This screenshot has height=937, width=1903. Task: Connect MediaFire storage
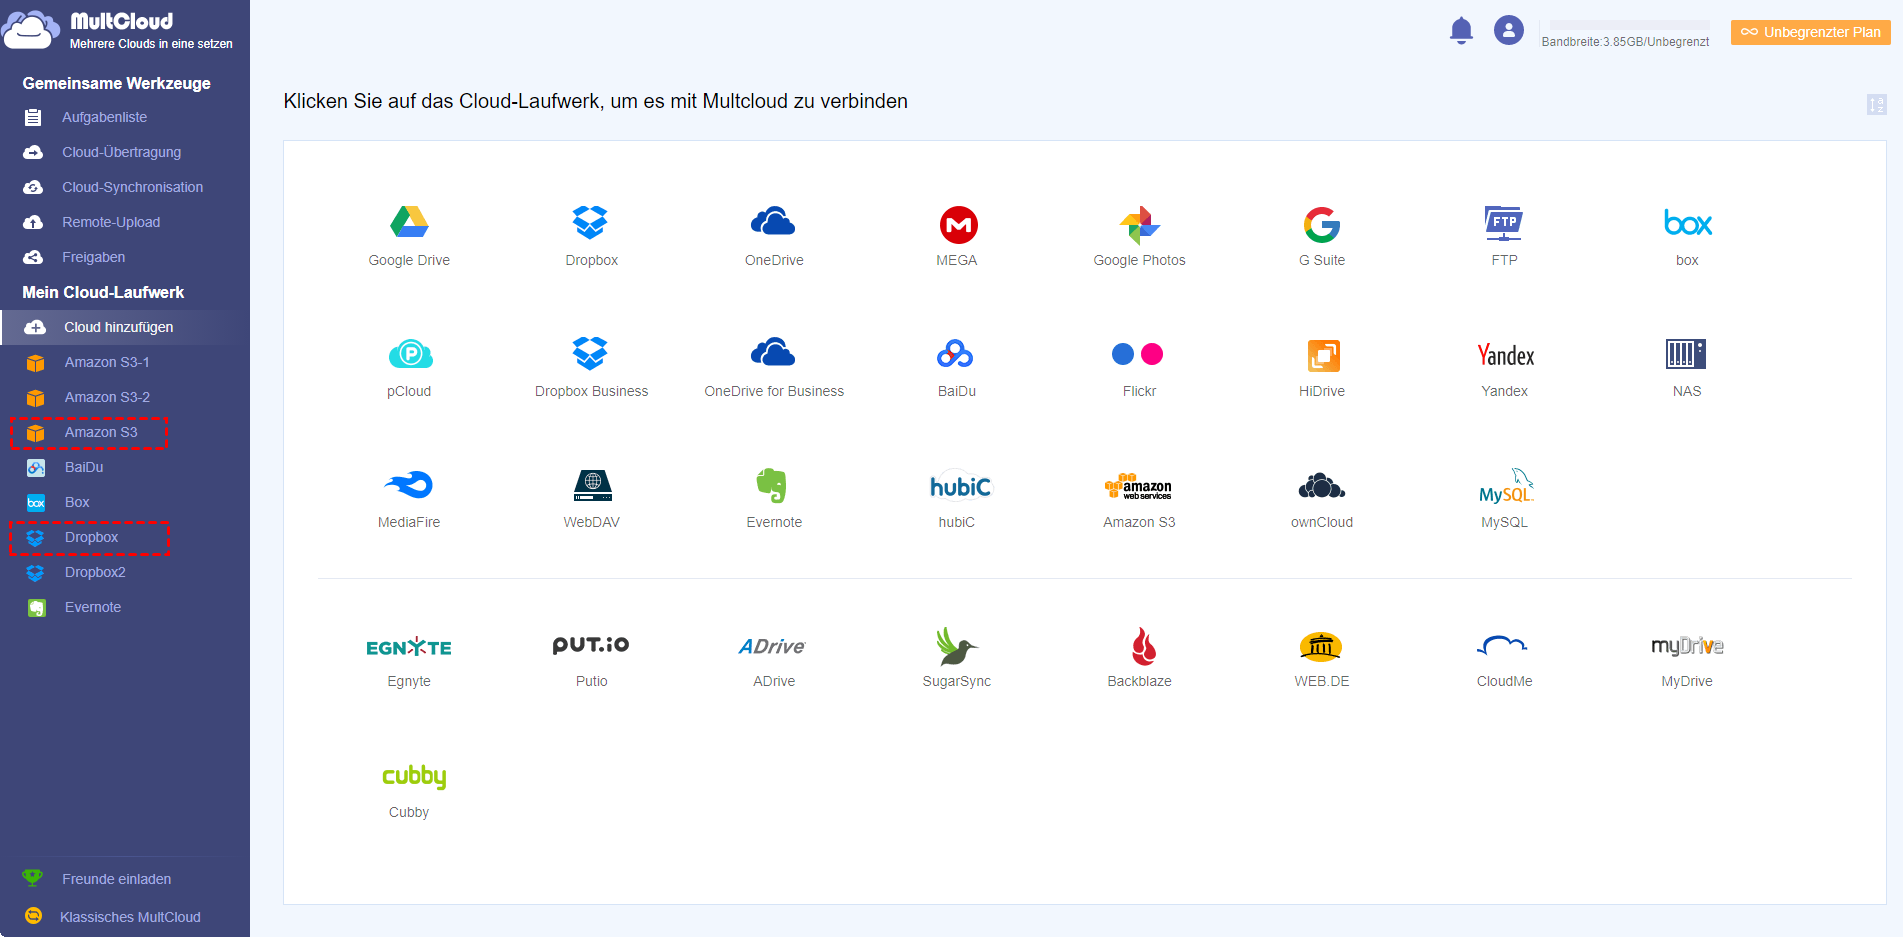pyautogui.click(x=409, y=498)
